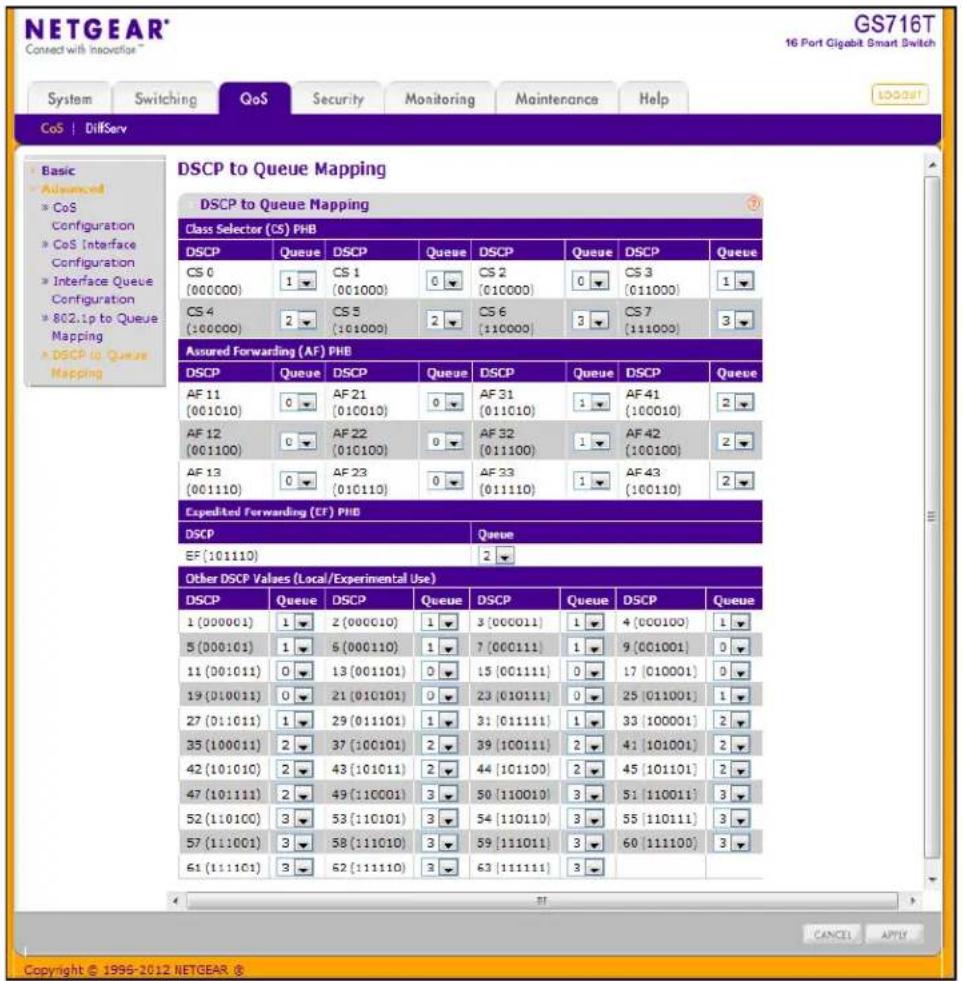
Task: Open queue dropdown for DSCP 35 (100011)
Action: click(295, 745)
